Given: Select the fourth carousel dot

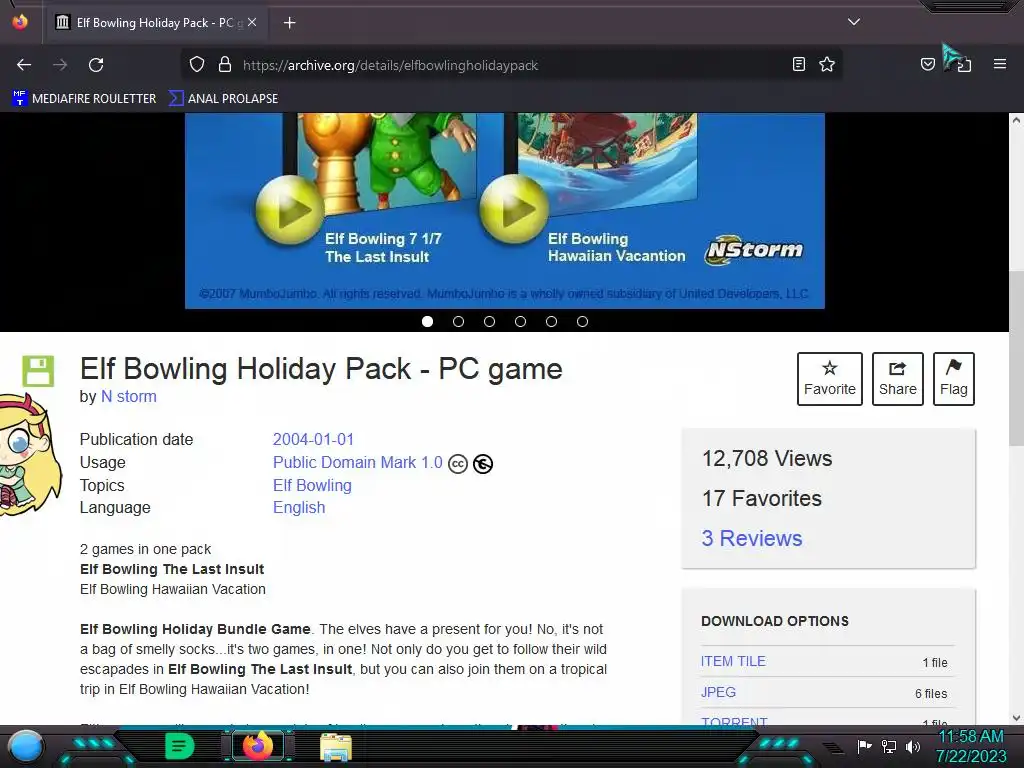Looking at the screenshot, I should click(x=520, y=321).
